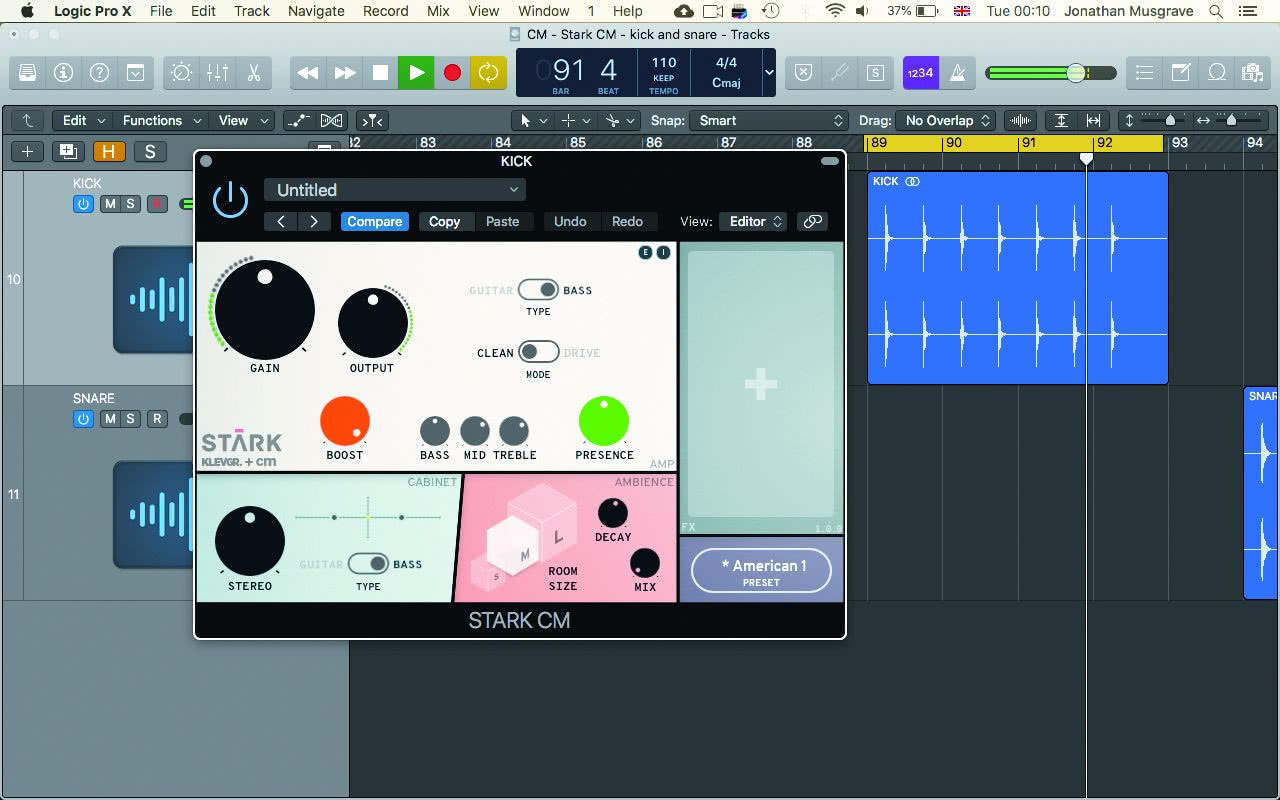This screenshot has height=800, width=1280.
Task: Open the View Editor dropdown in plugin
Action: tap(752, 222)
